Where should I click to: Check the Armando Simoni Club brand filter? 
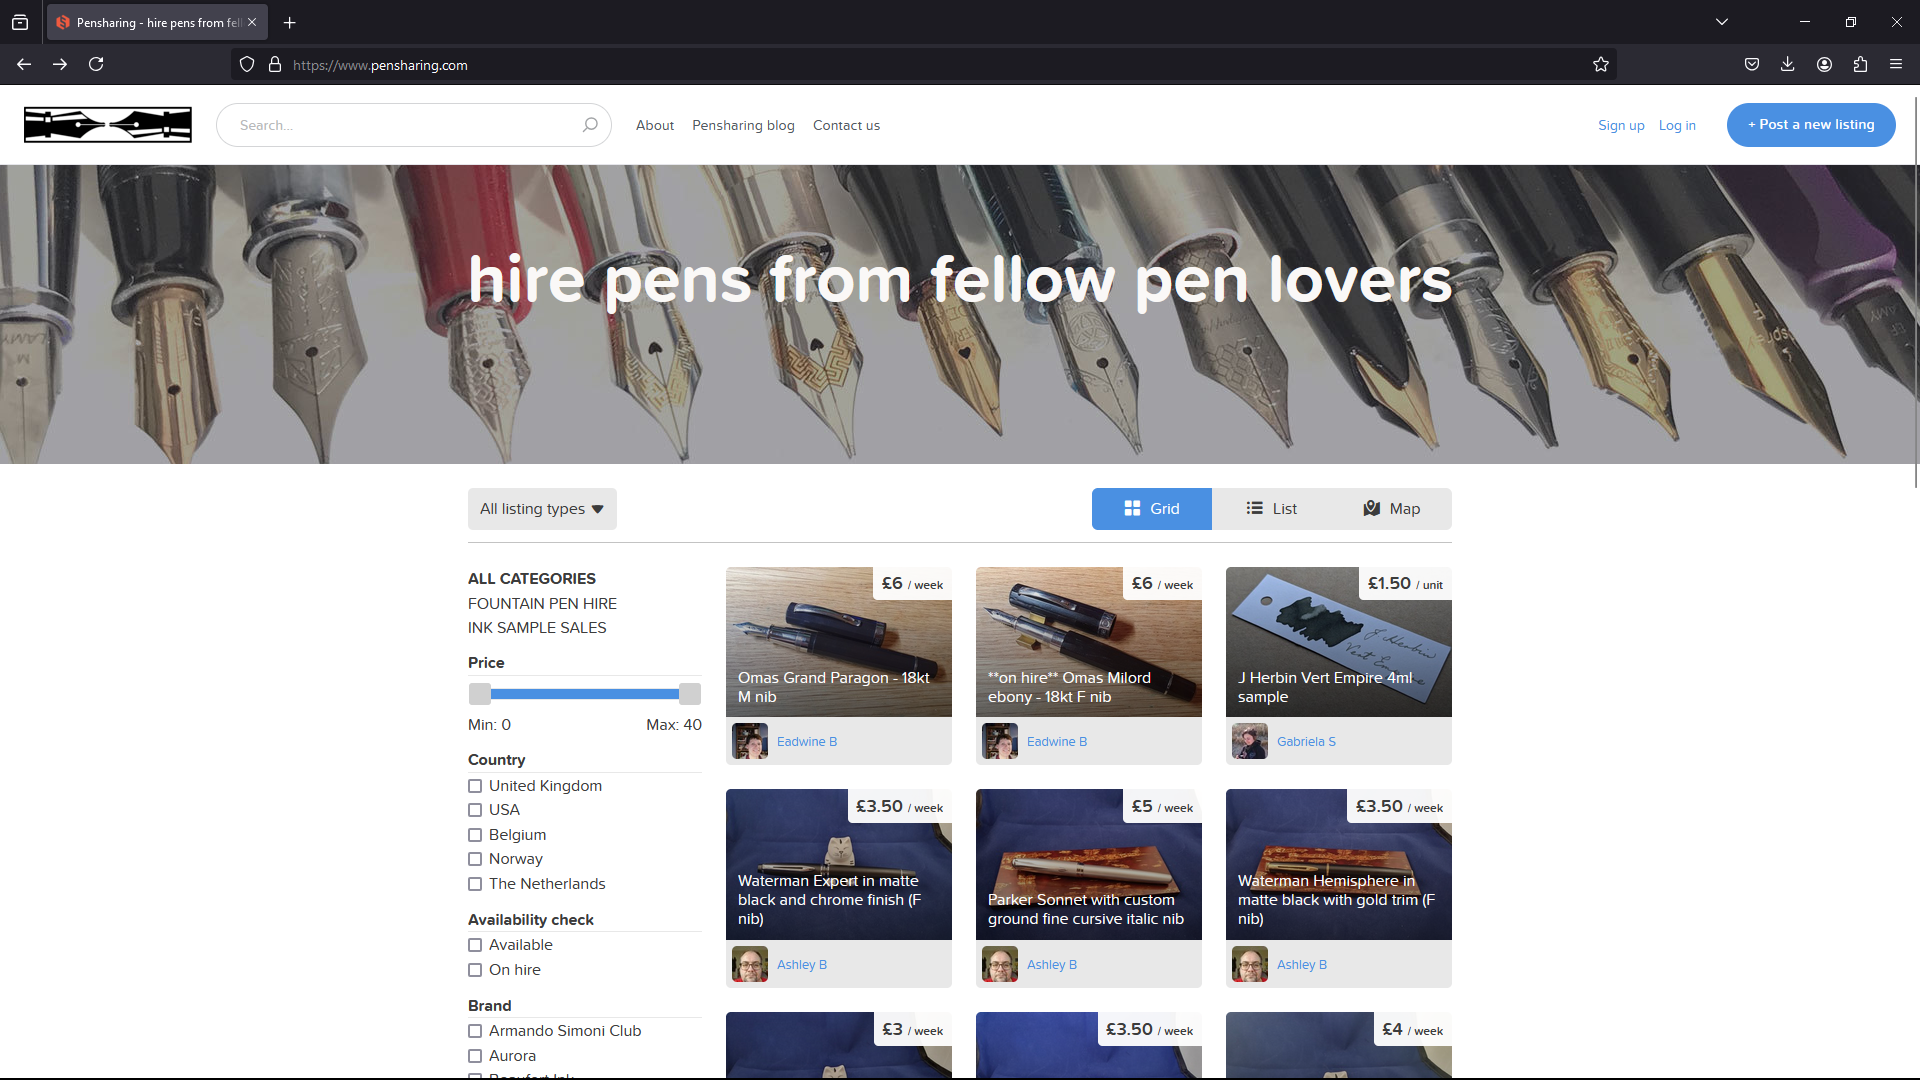tap(475, 1030)
